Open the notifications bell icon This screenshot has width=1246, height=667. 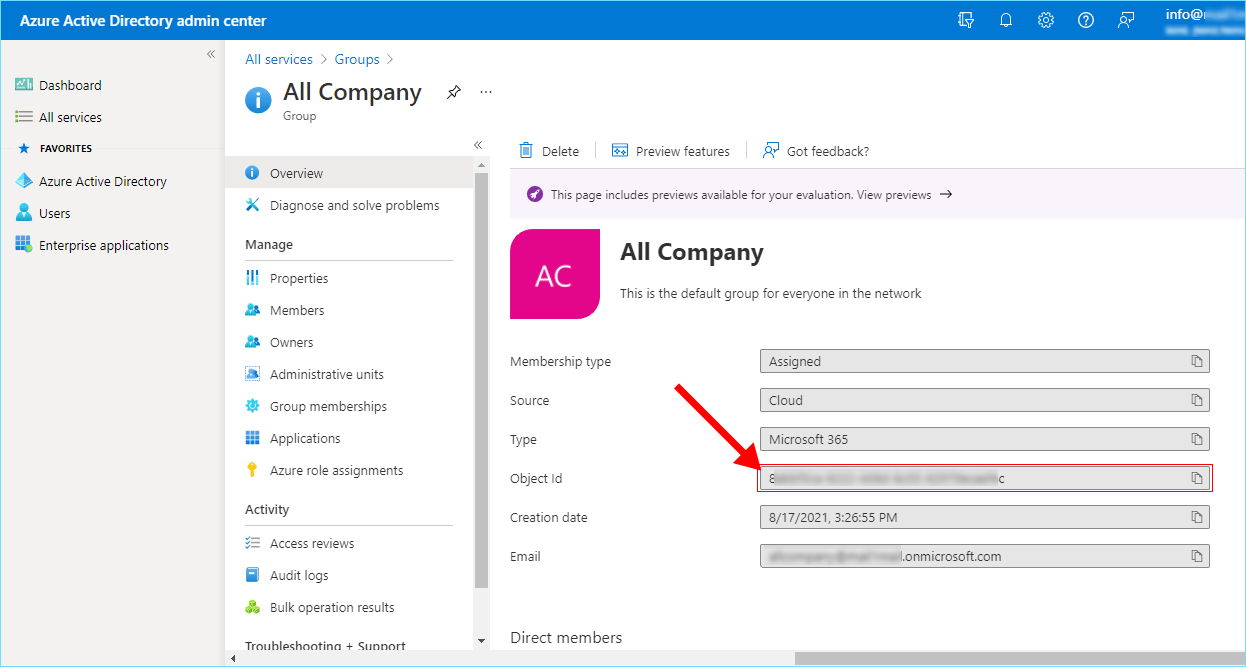tap(1006, 20)
